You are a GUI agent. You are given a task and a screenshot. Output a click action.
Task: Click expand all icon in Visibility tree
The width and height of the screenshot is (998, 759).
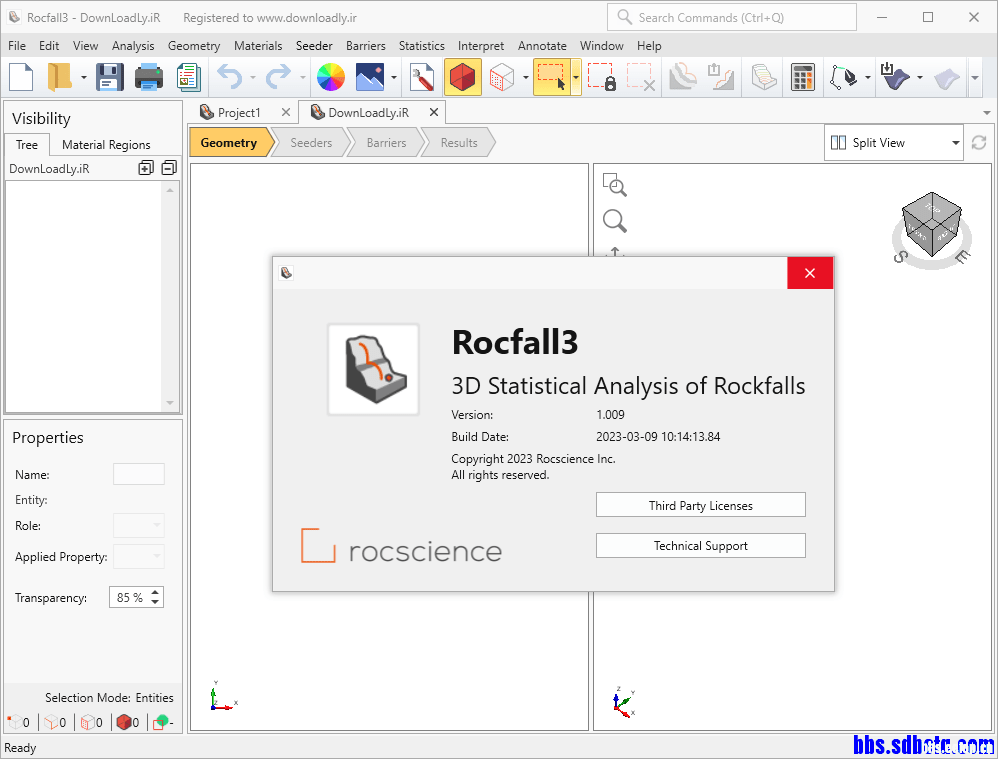(x=146, y=169)
